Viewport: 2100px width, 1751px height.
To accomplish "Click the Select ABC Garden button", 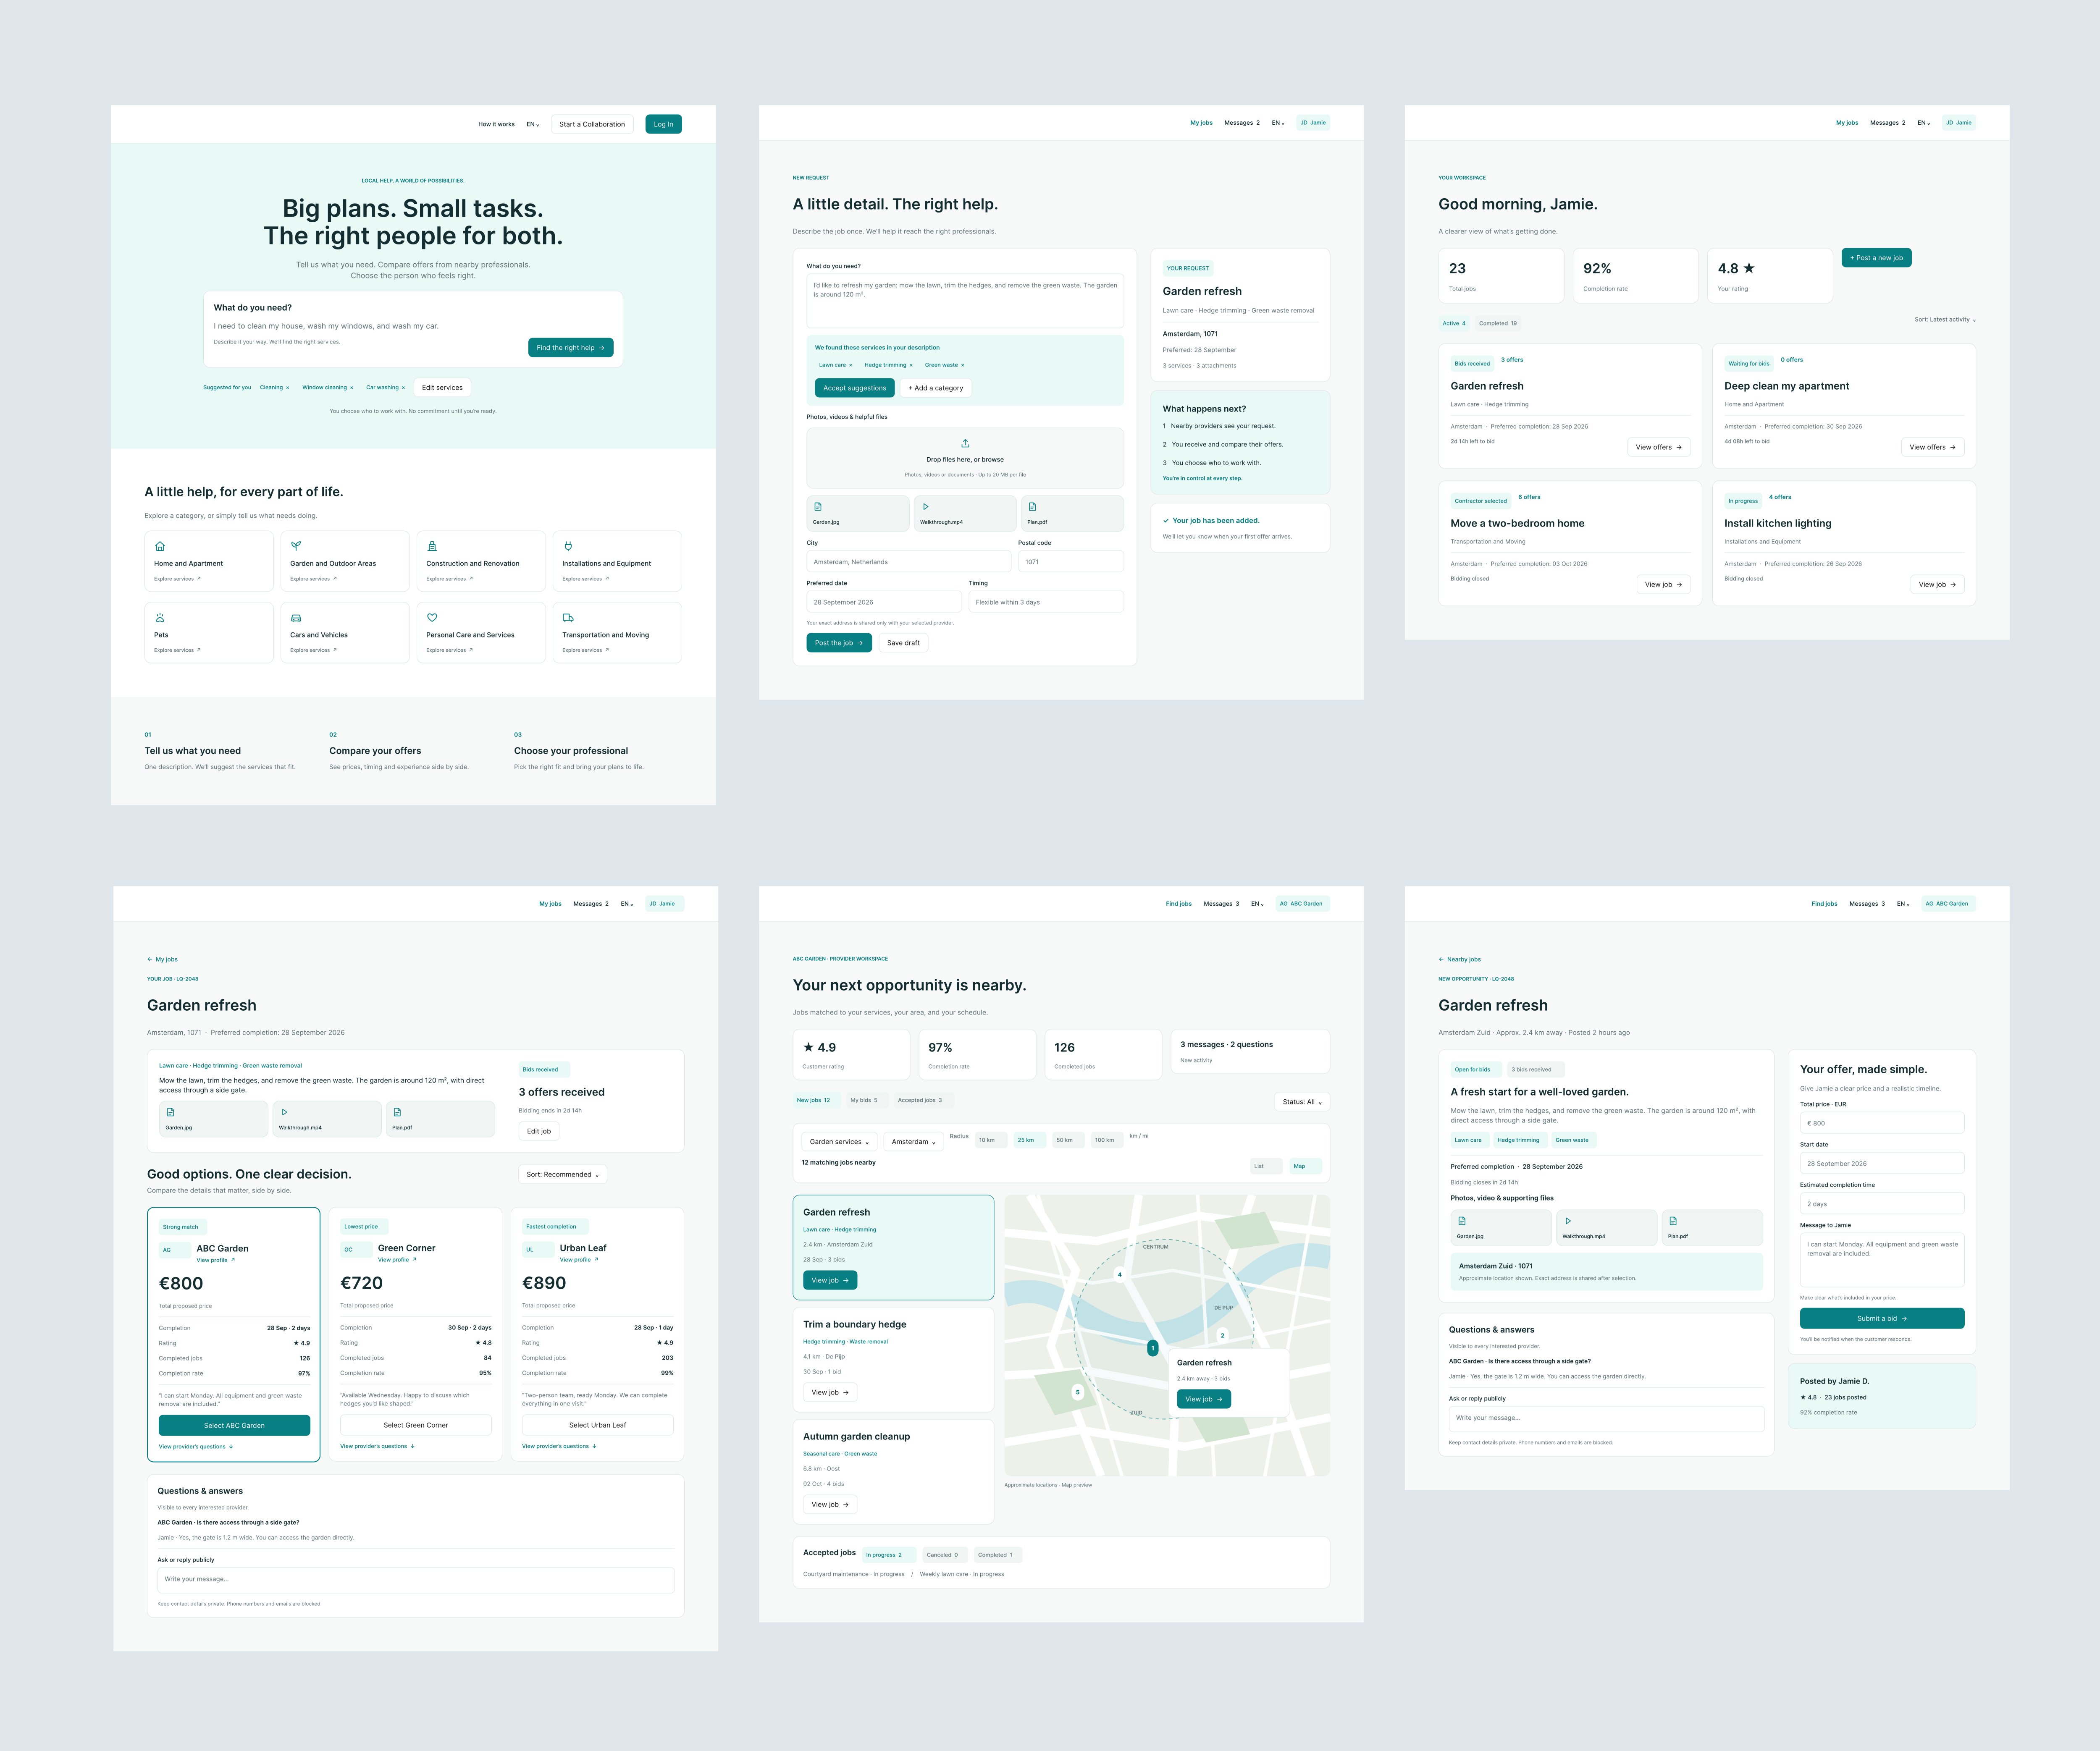I will coord(234,1426).
